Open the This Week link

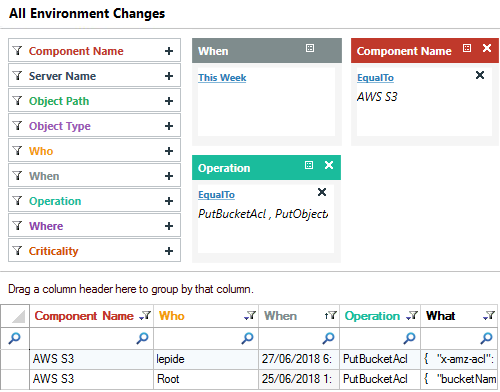click(222, 78)
